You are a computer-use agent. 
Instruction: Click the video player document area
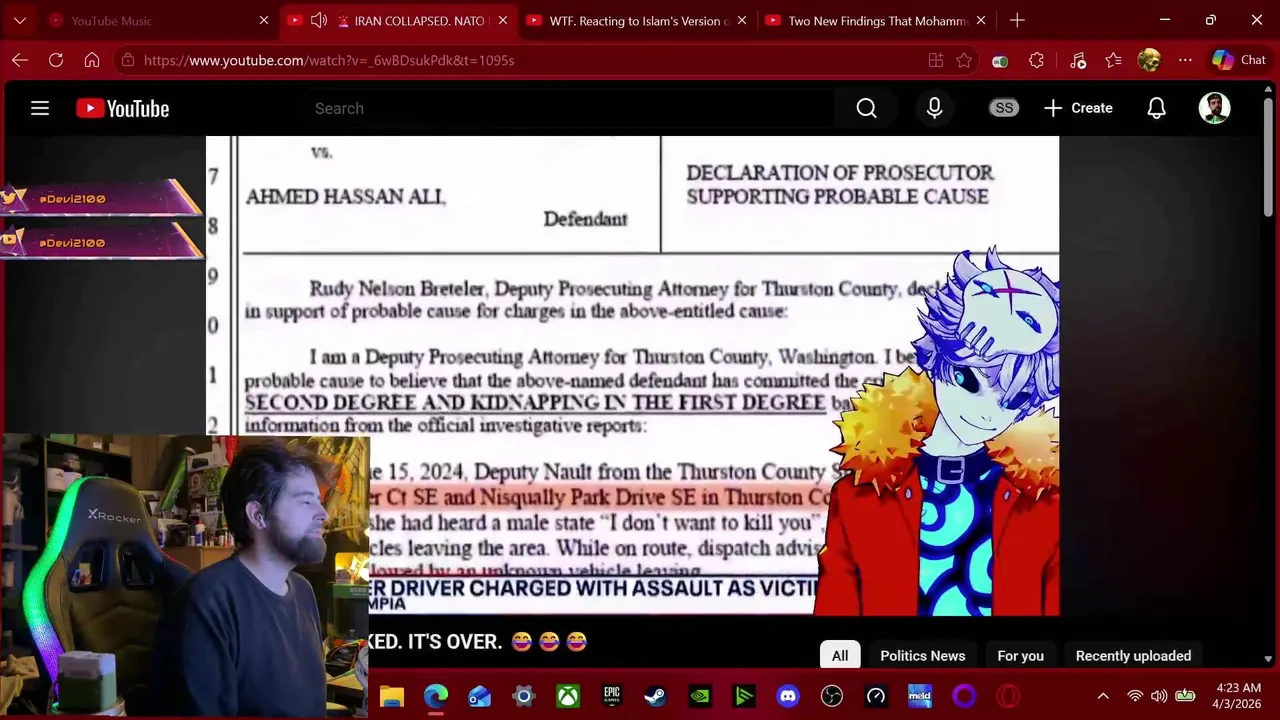[x=632, y=375]
